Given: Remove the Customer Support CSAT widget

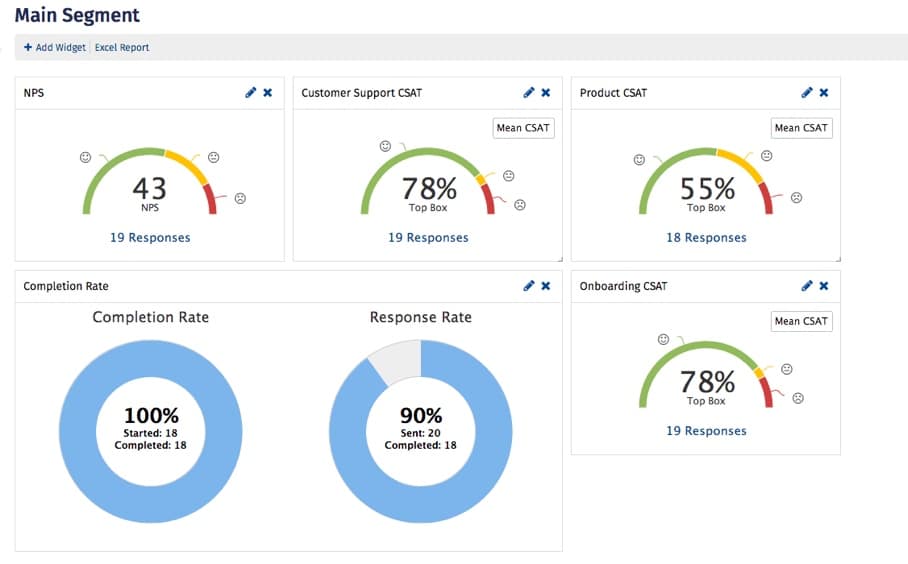Looking at the screenshot, I should tap(545, 93).
